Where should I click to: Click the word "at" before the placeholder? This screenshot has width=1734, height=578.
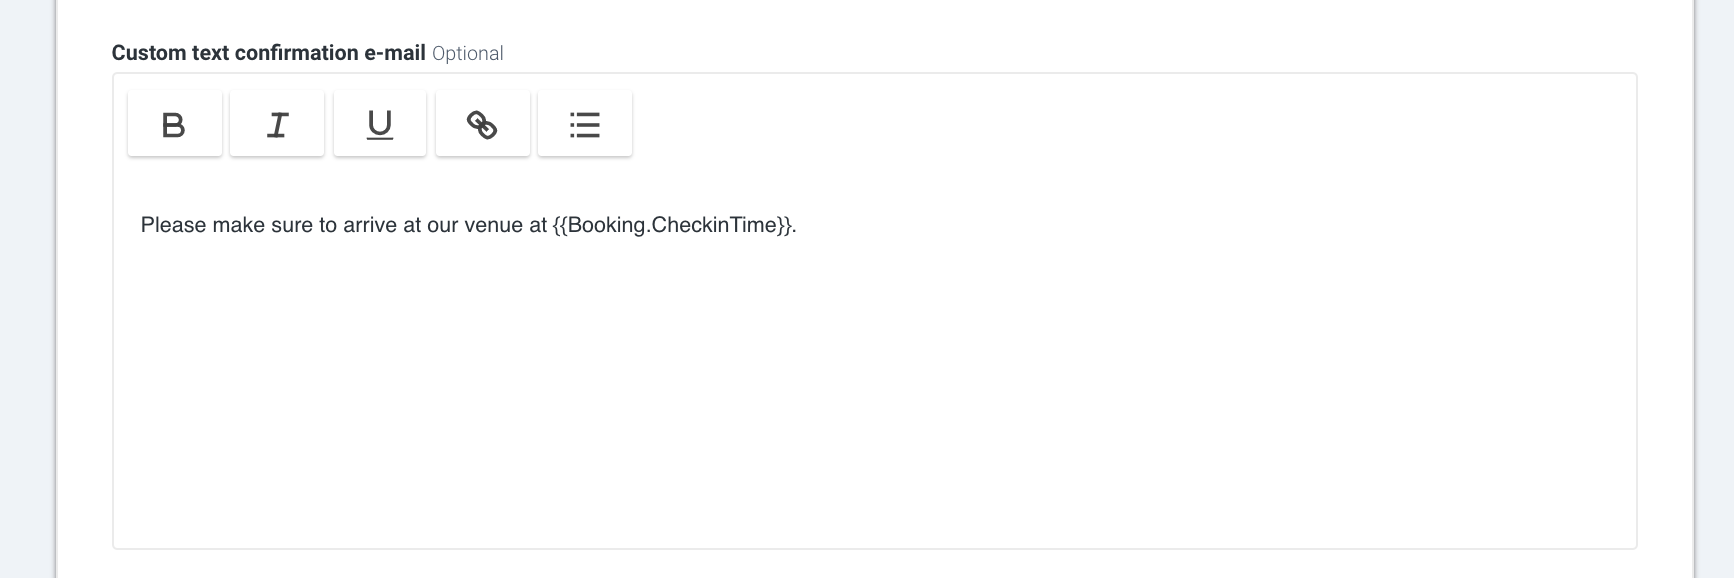(x=537, y=225)
